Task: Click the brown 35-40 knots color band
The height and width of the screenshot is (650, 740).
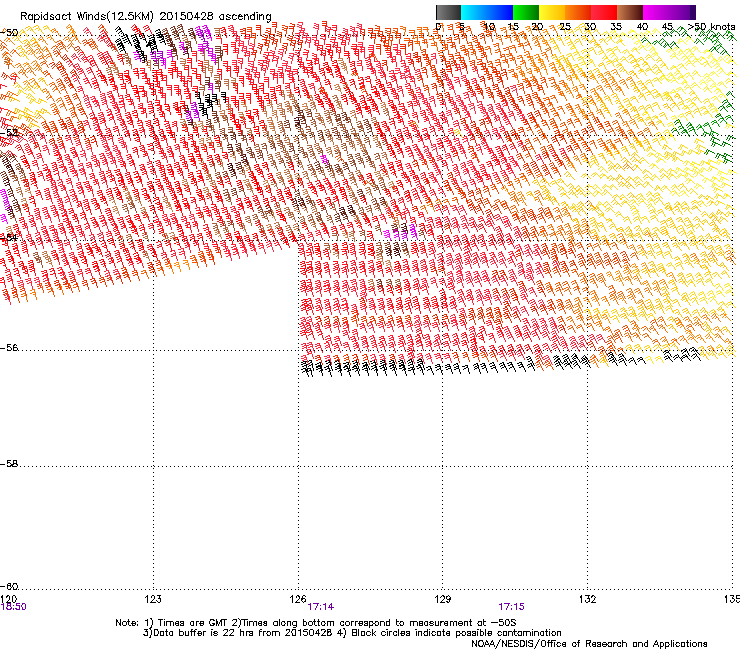Action: point(630,12)
